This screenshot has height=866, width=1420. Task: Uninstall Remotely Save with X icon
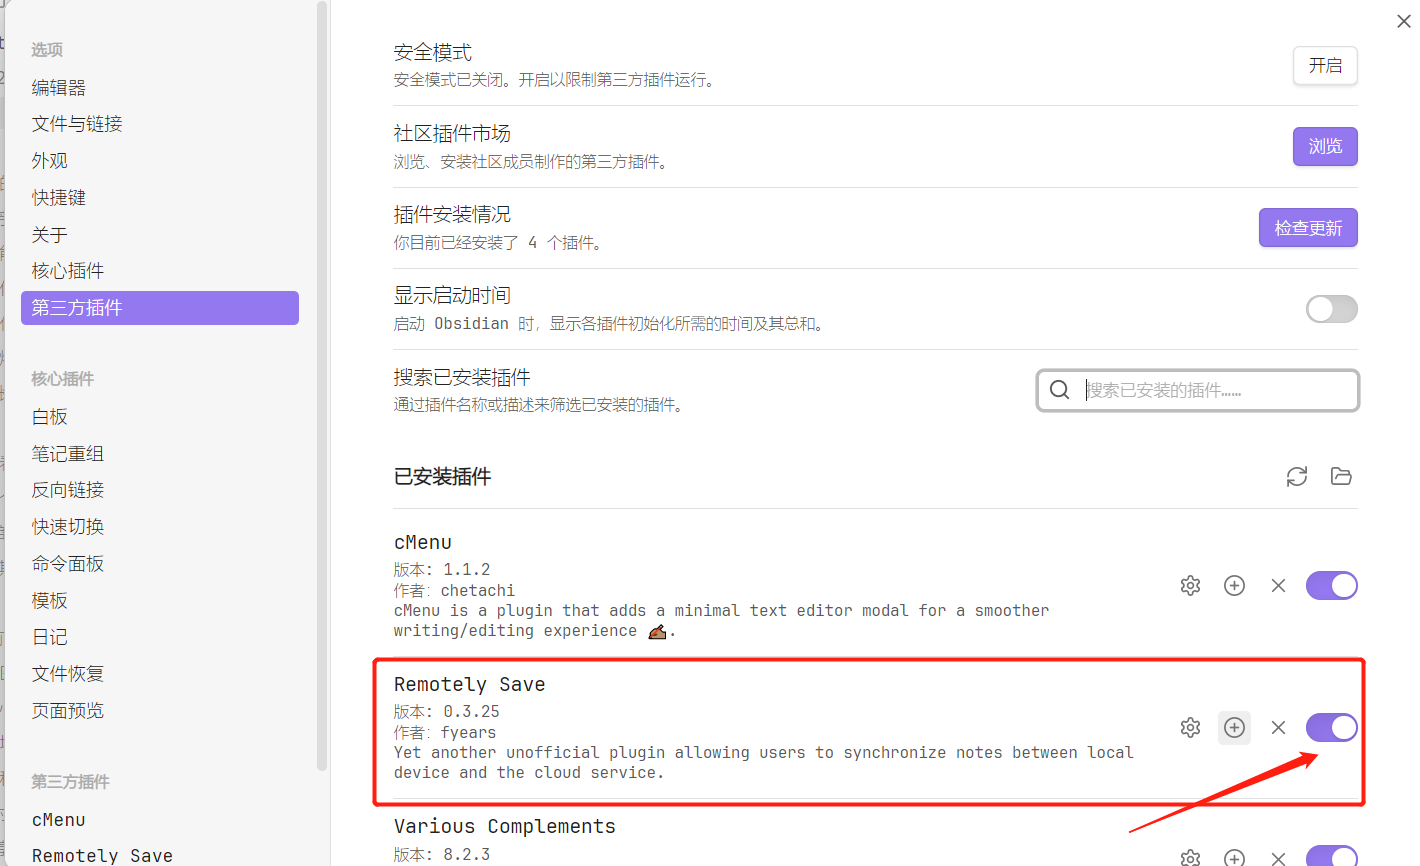coord(1278,728)
